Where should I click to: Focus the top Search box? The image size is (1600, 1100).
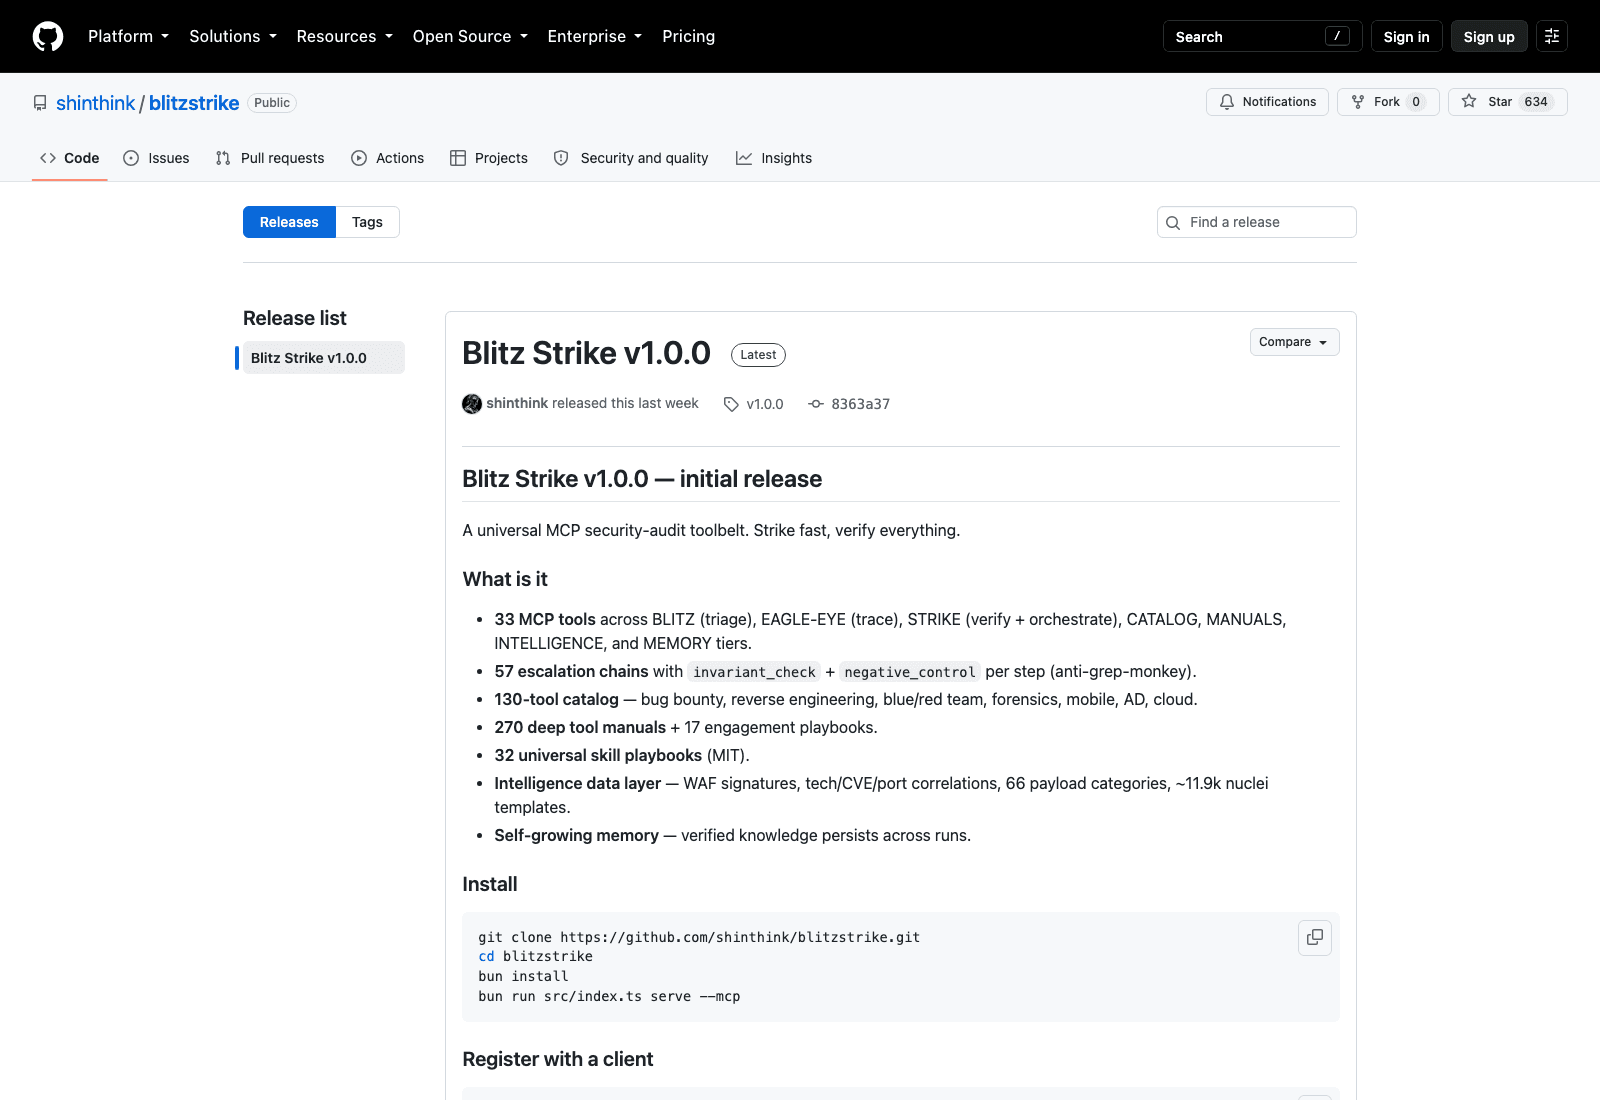[x=1262, y=36]
